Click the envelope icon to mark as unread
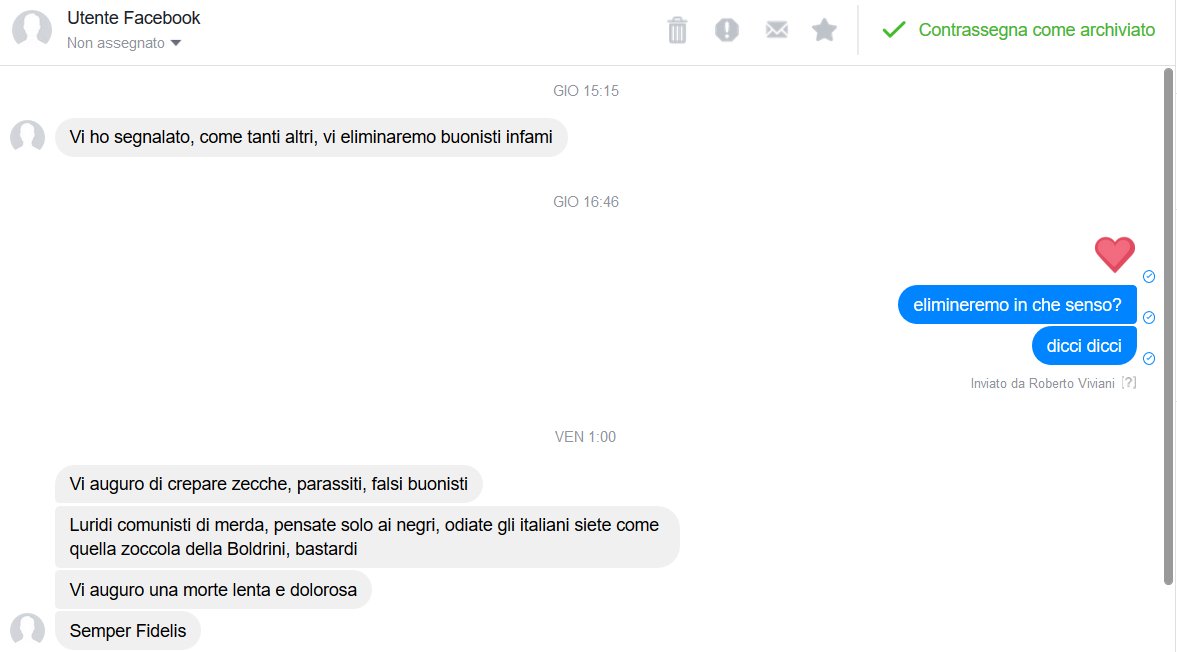1177x652 pixels. click(776, 30)
